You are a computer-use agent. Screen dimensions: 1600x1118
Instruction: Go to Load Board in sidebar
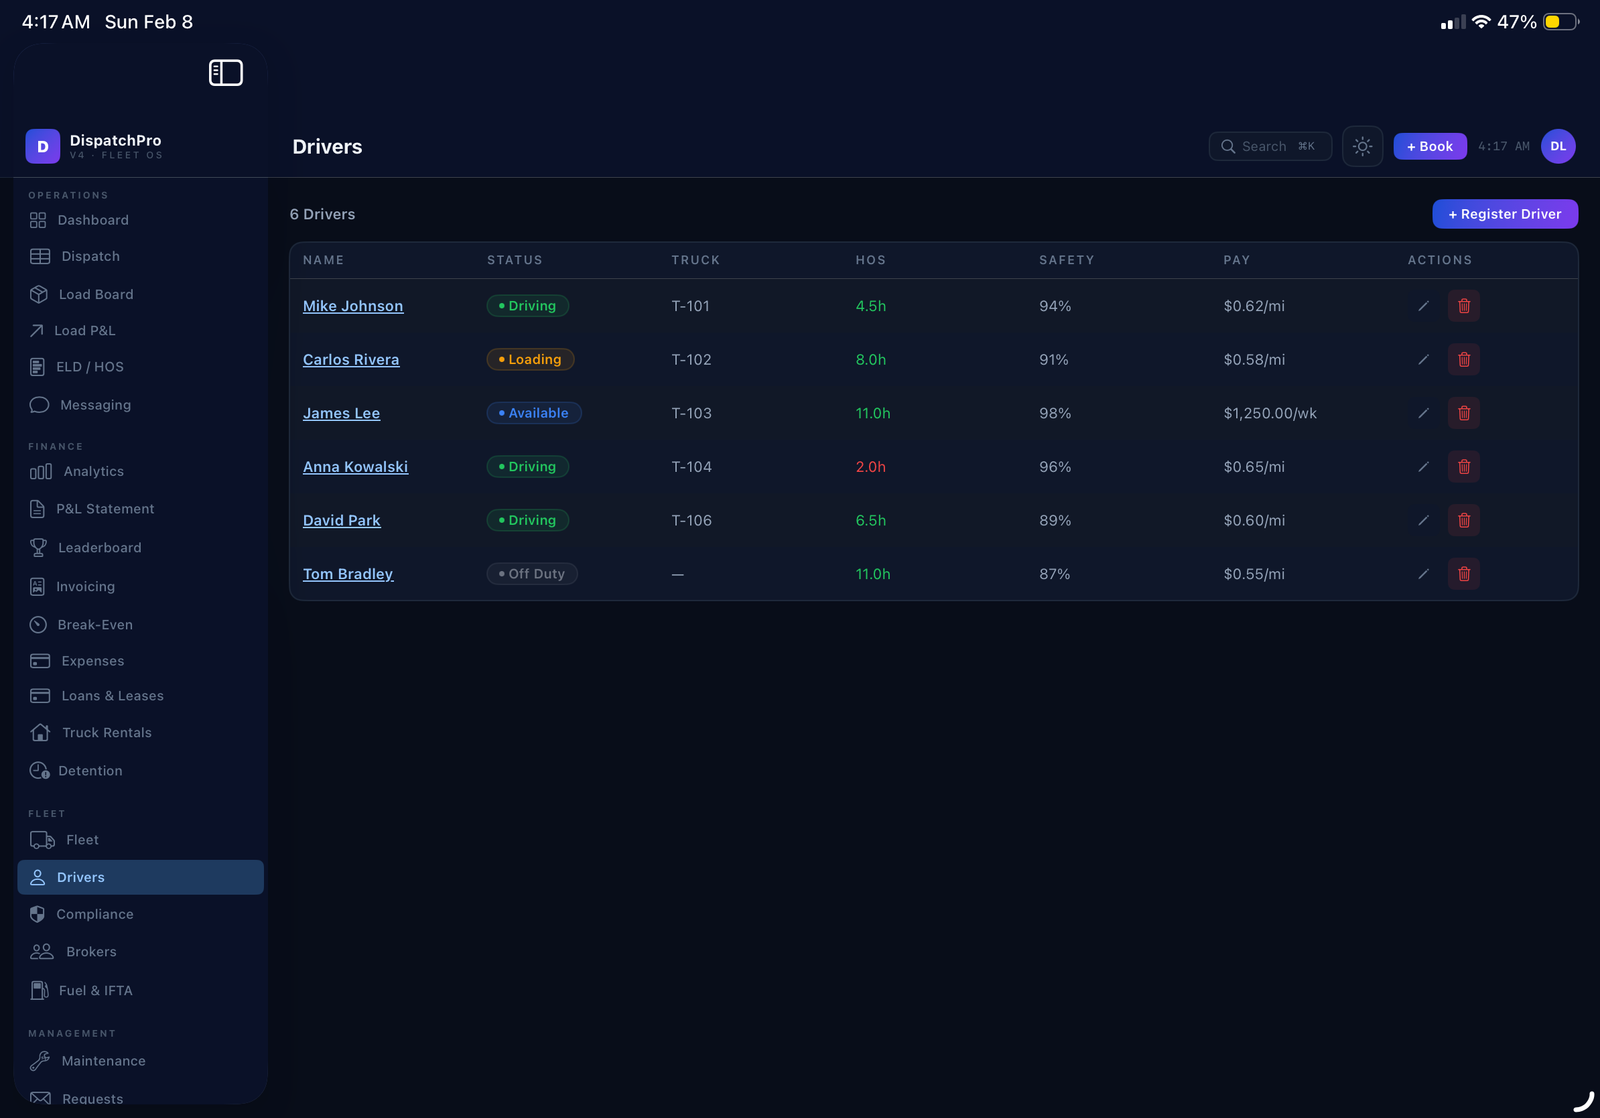(95, 295)
